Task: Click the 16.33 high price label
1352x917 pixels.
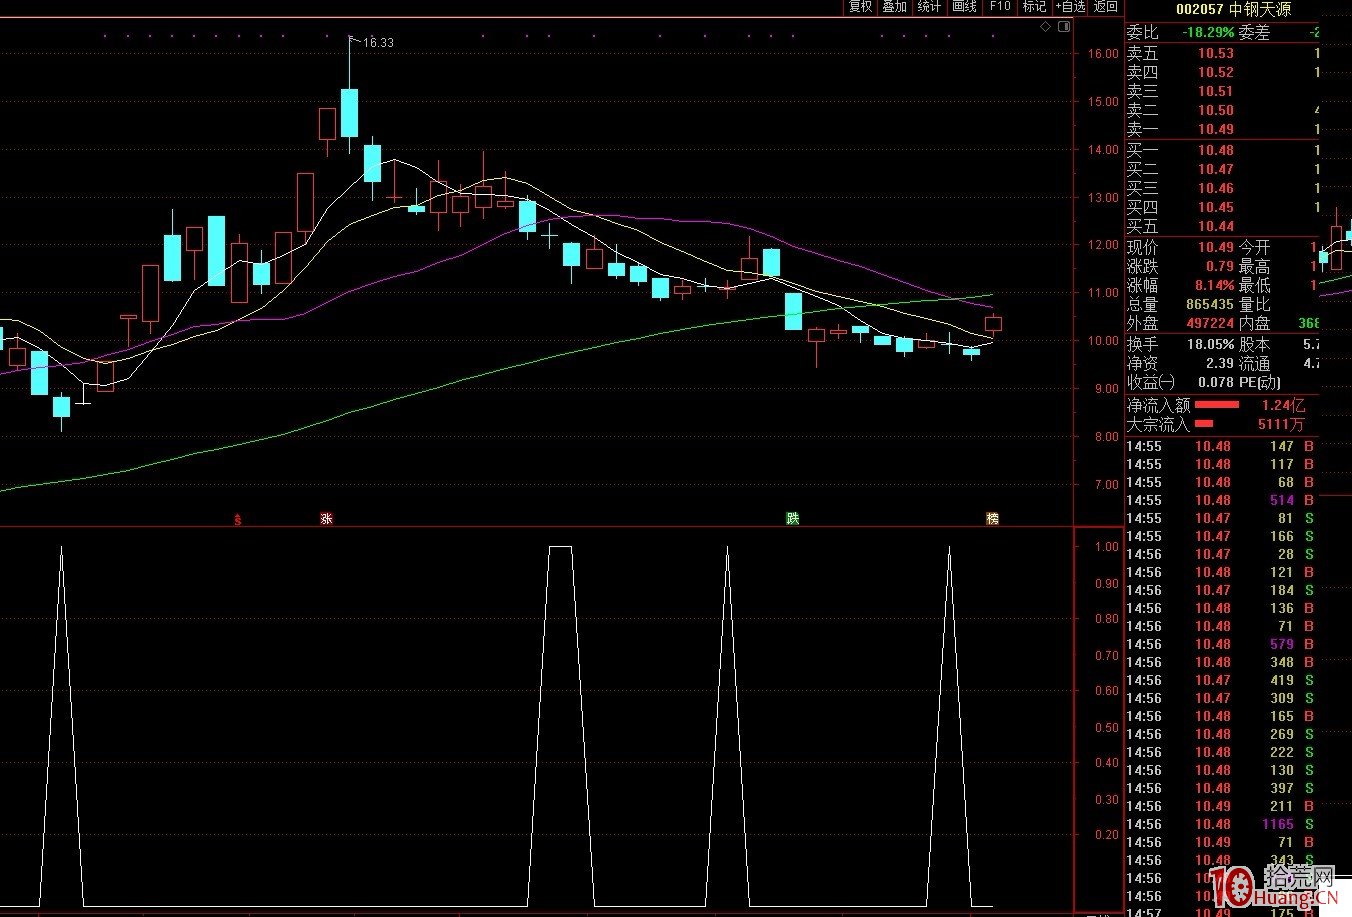Action: (x=378, y=43)
